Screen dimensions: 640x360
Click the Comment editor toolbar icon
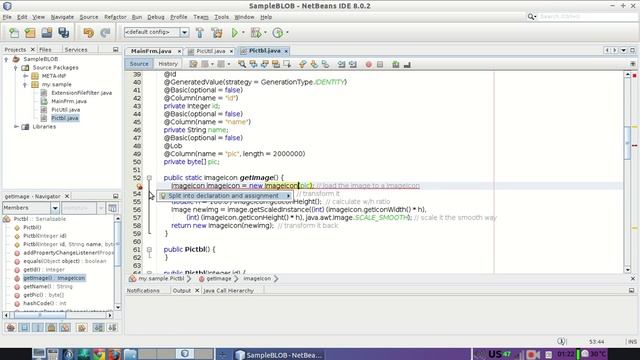click(396, 64)
